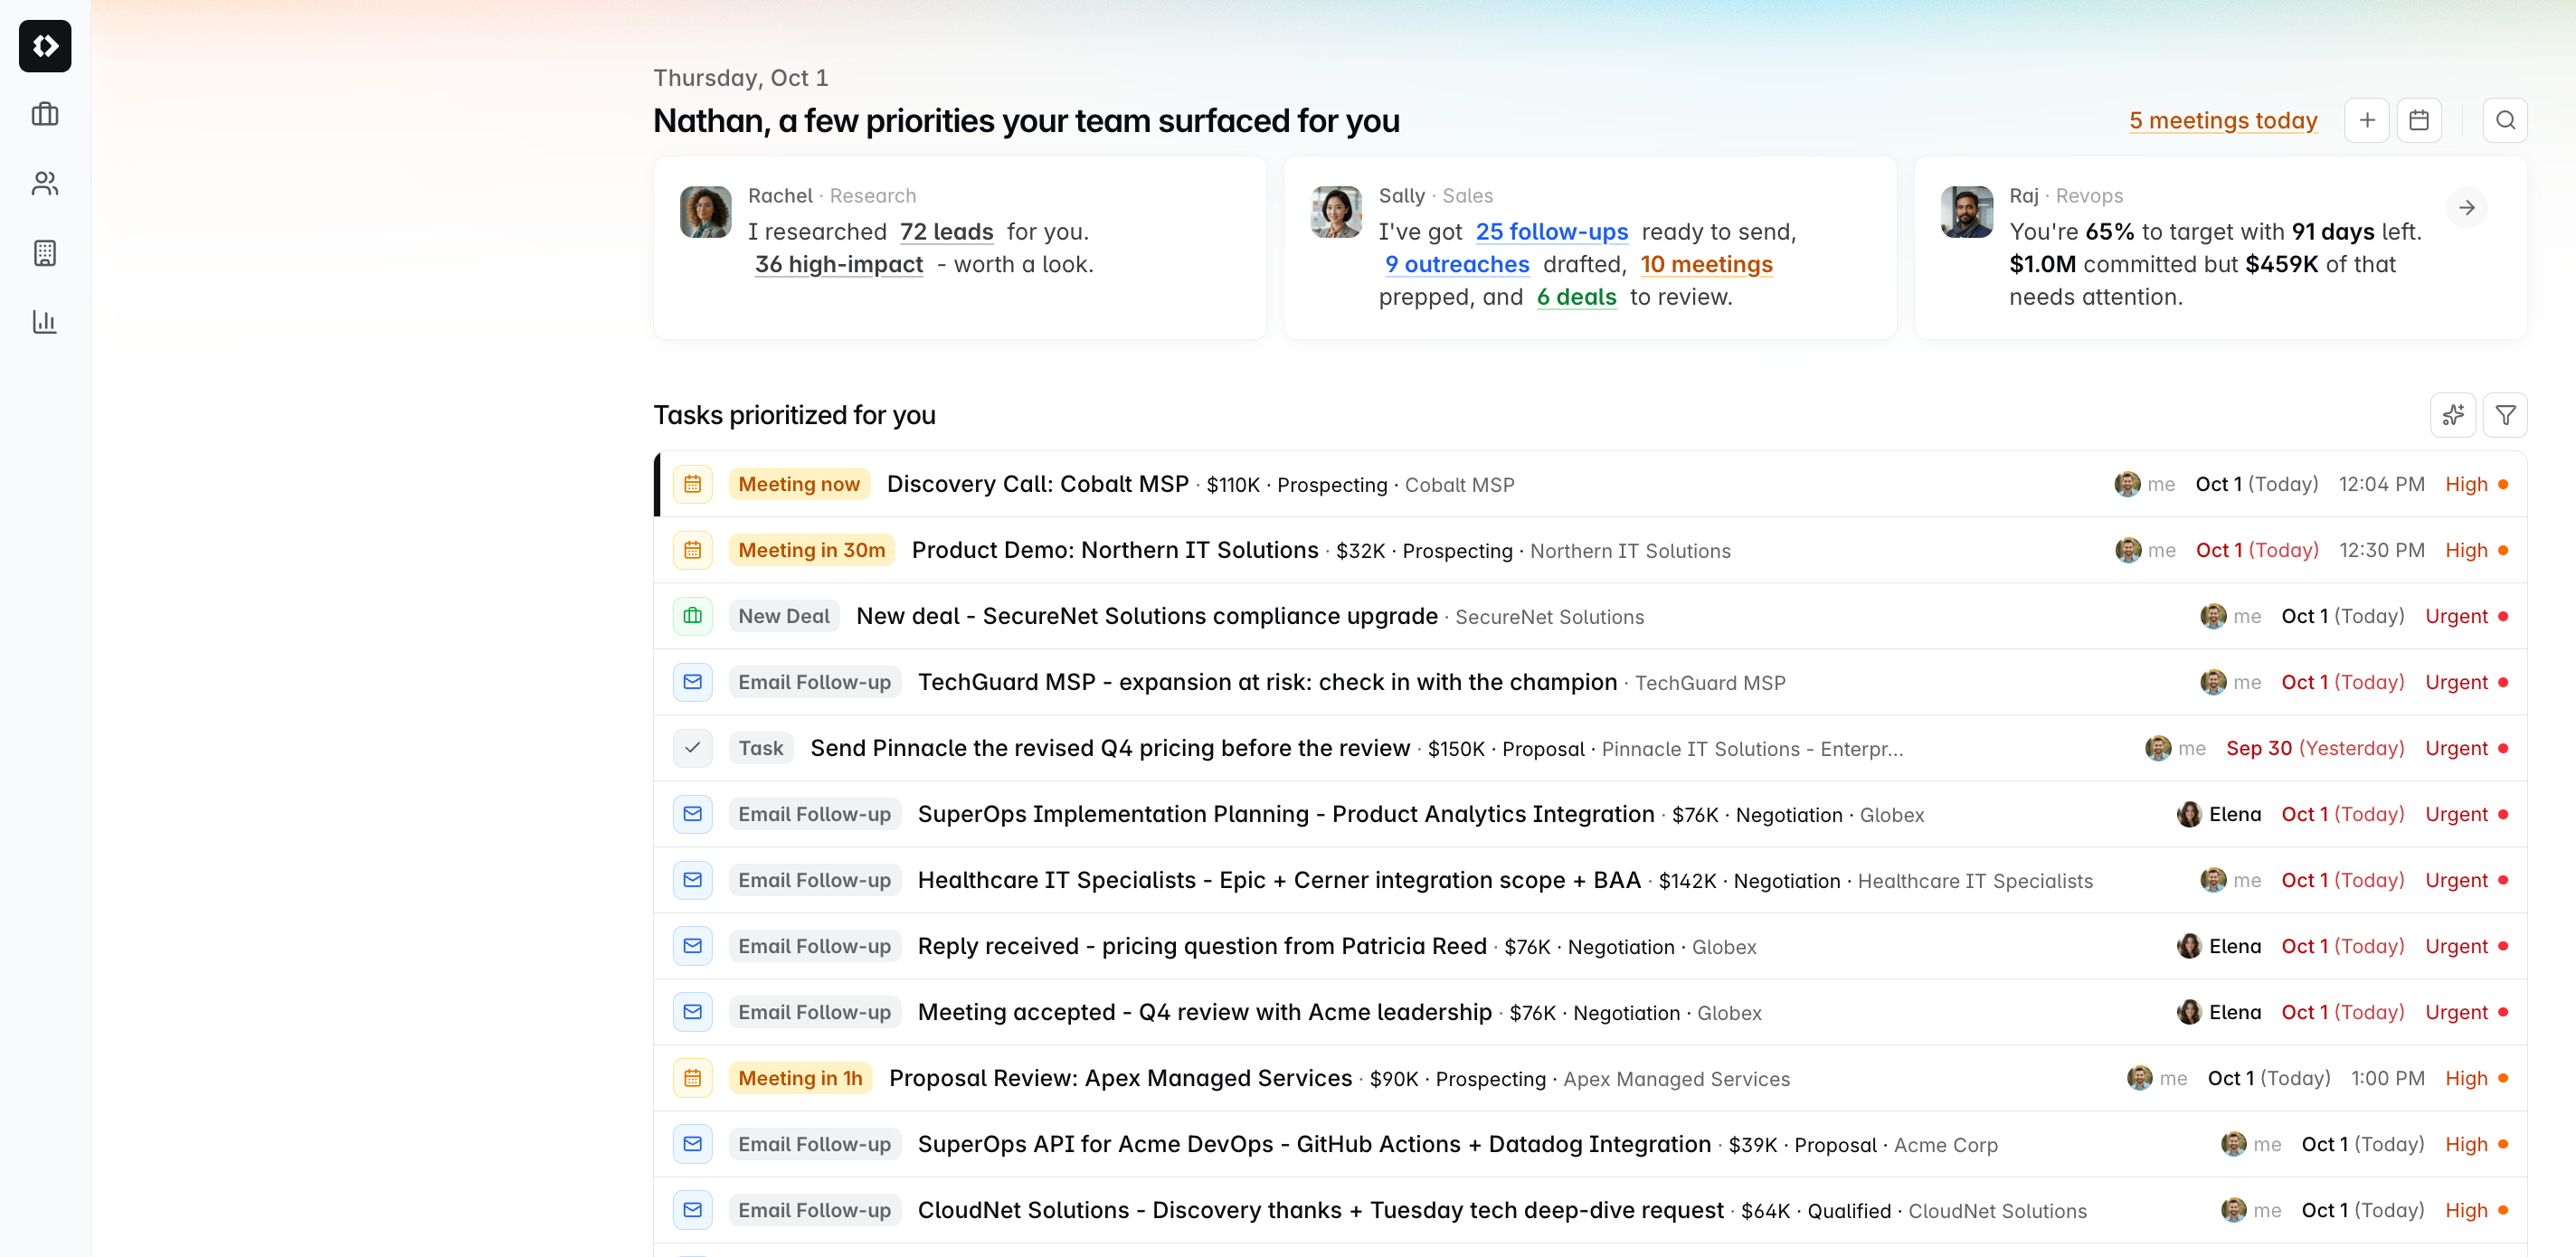
Task: Open the calendar icon in header
Action: 2419,120
